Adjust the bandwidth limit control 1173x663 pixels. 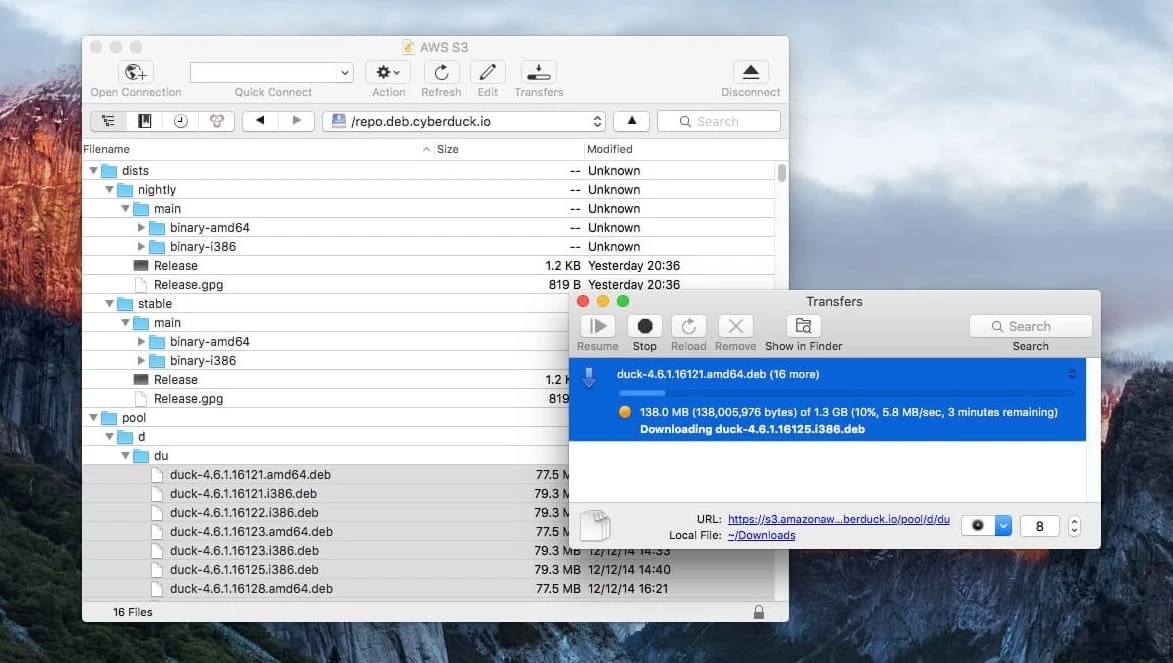coord(986,524)
